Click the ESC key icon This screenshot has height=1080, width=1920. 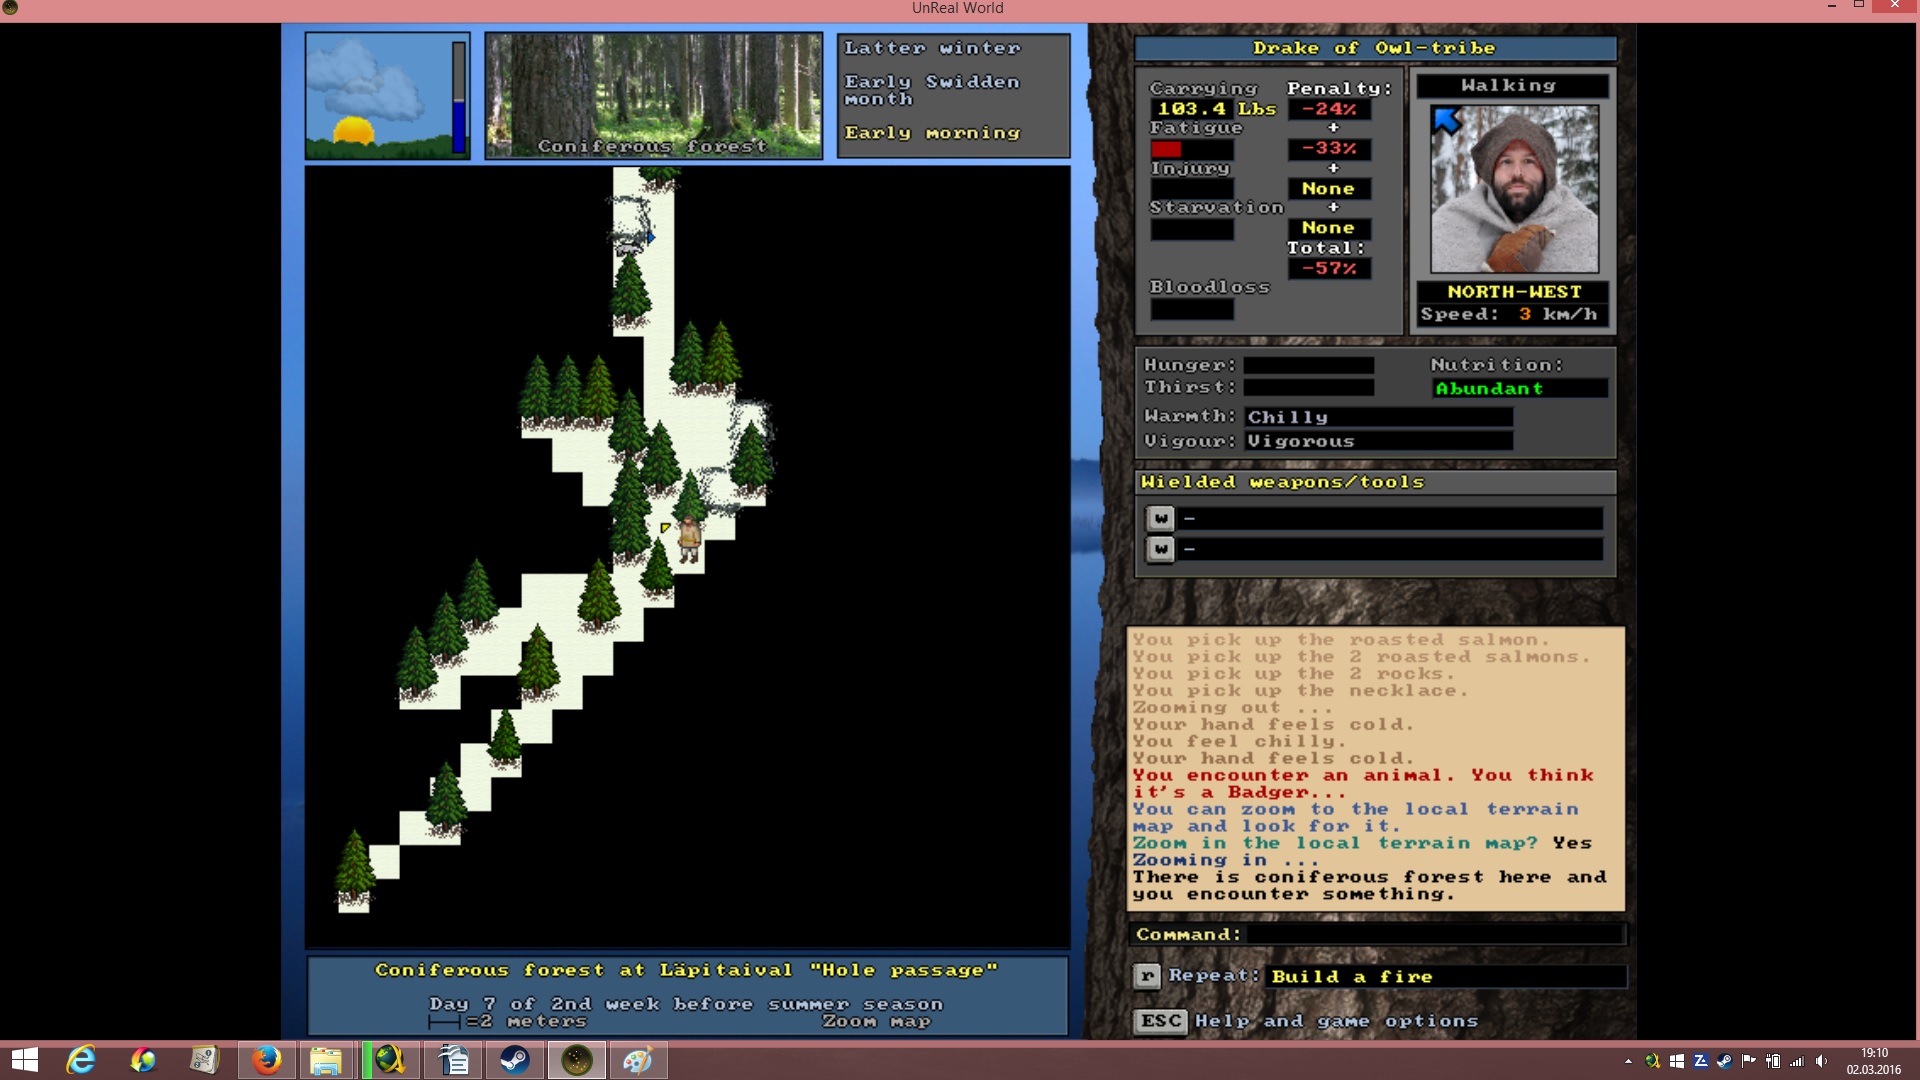click(1160, 1021)
